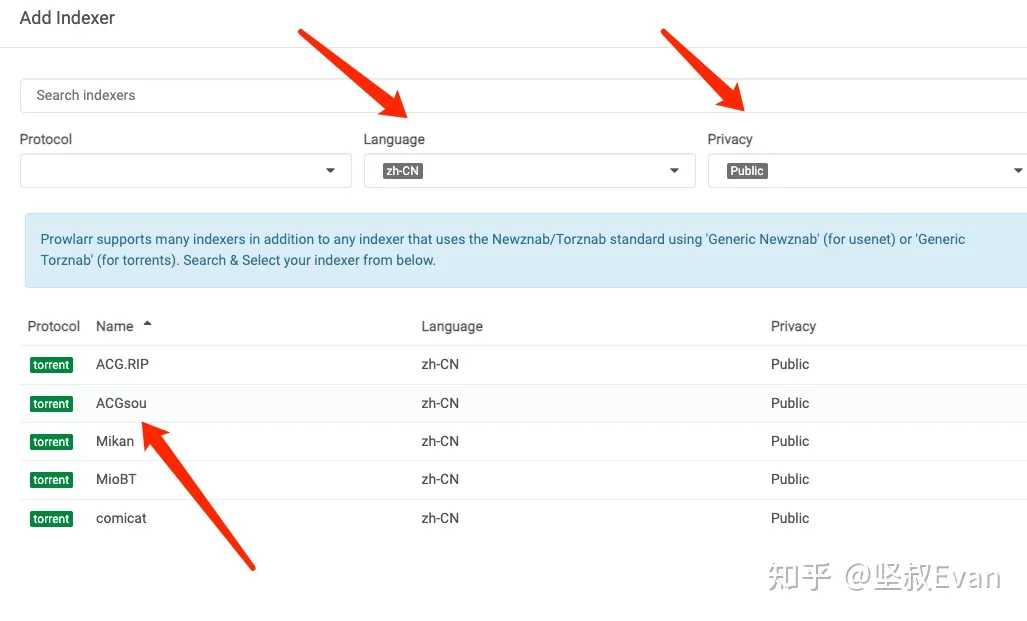
Task: Click the Public cell in MioBT row
Action: point(790,479)
